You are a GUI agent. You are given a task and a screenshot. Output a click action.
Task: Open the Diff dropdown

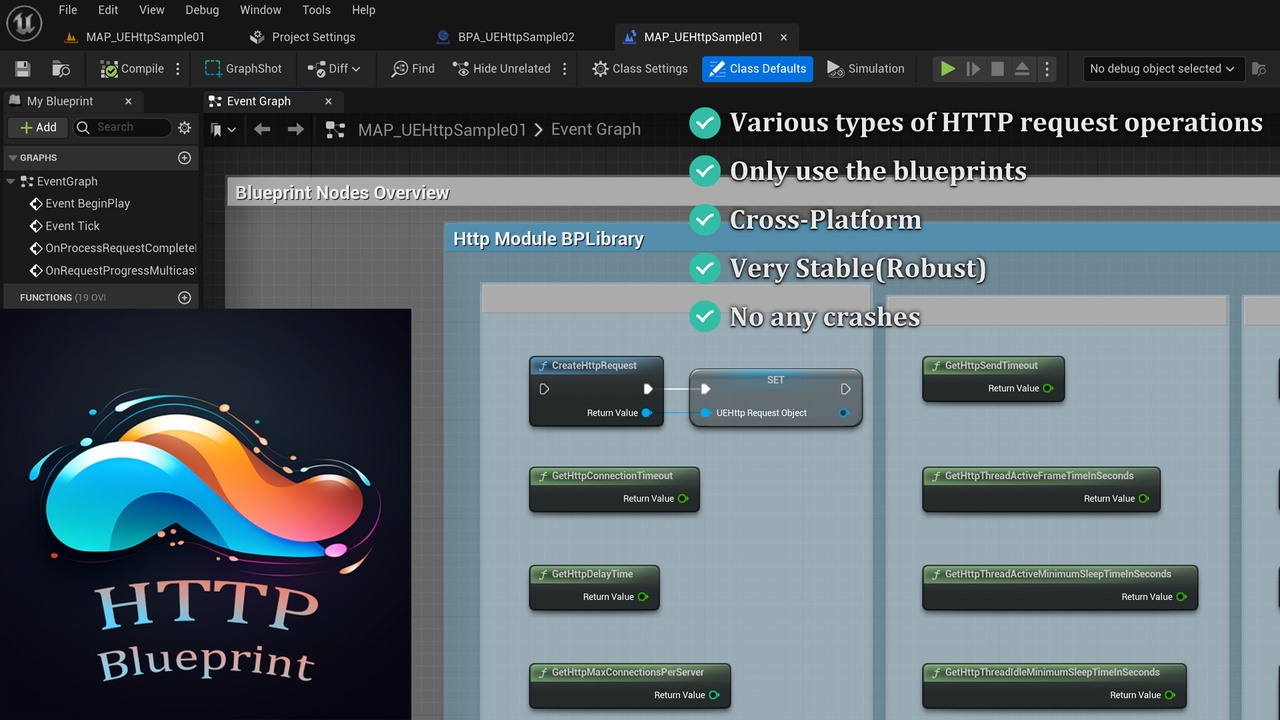pyautogui.click(x=334, y=69)
